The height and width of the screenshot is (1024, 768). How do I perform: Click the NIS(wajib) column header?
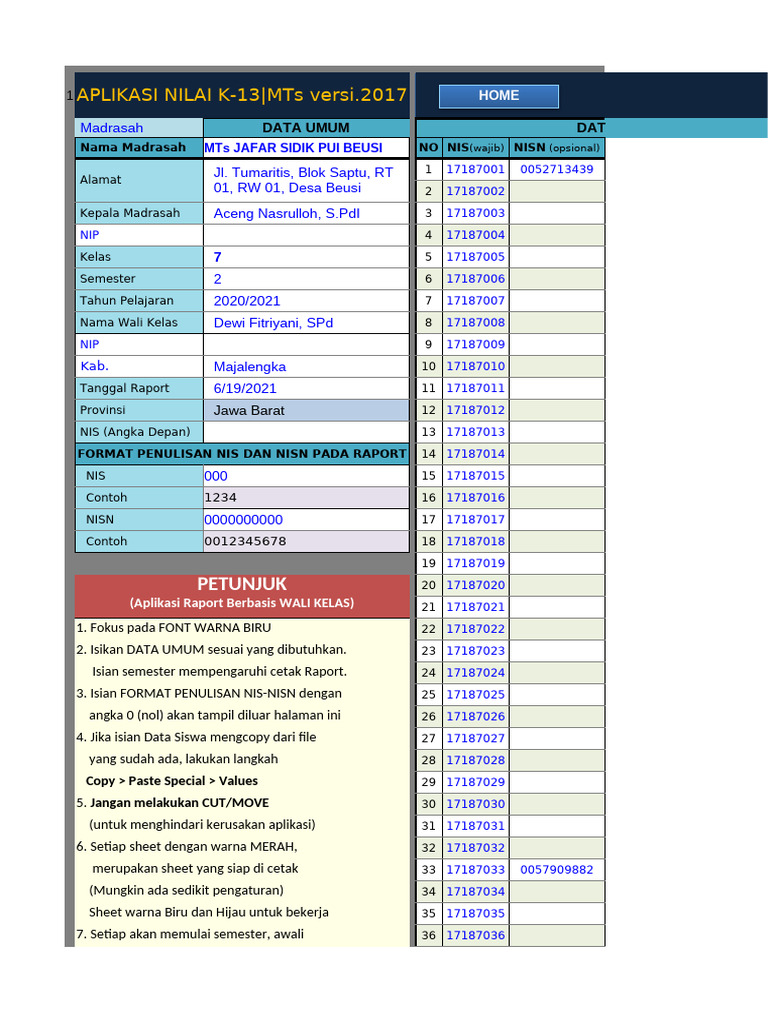click(x=475, y=148)
